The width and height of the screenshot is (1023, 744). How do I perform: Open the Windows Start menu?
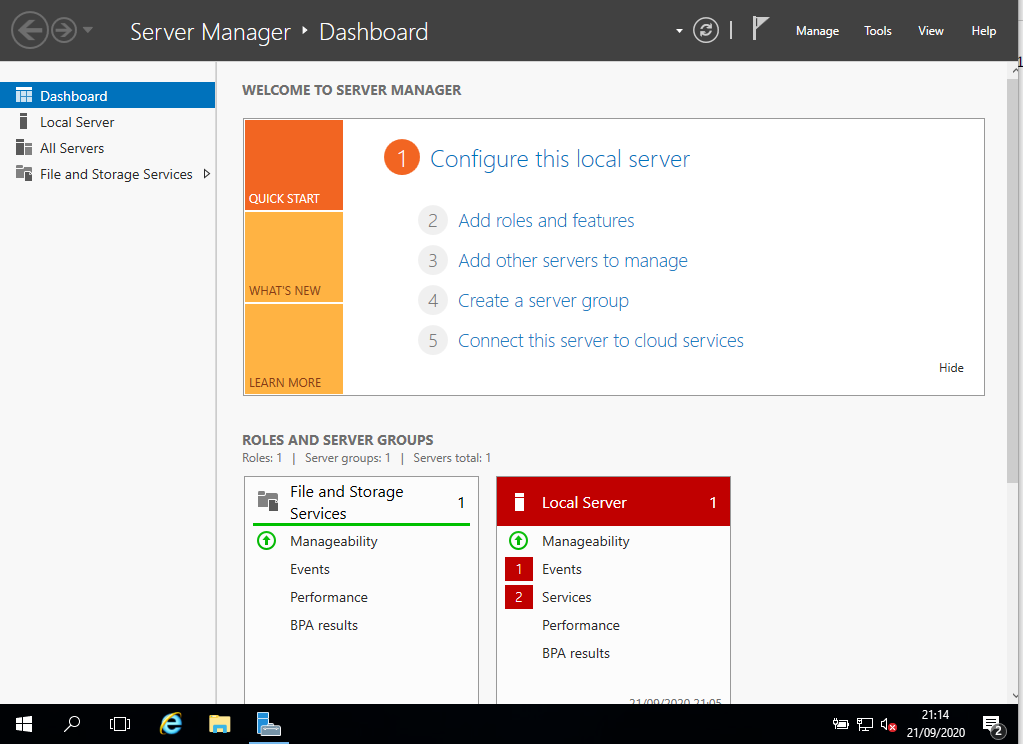(x=24, y=724)
